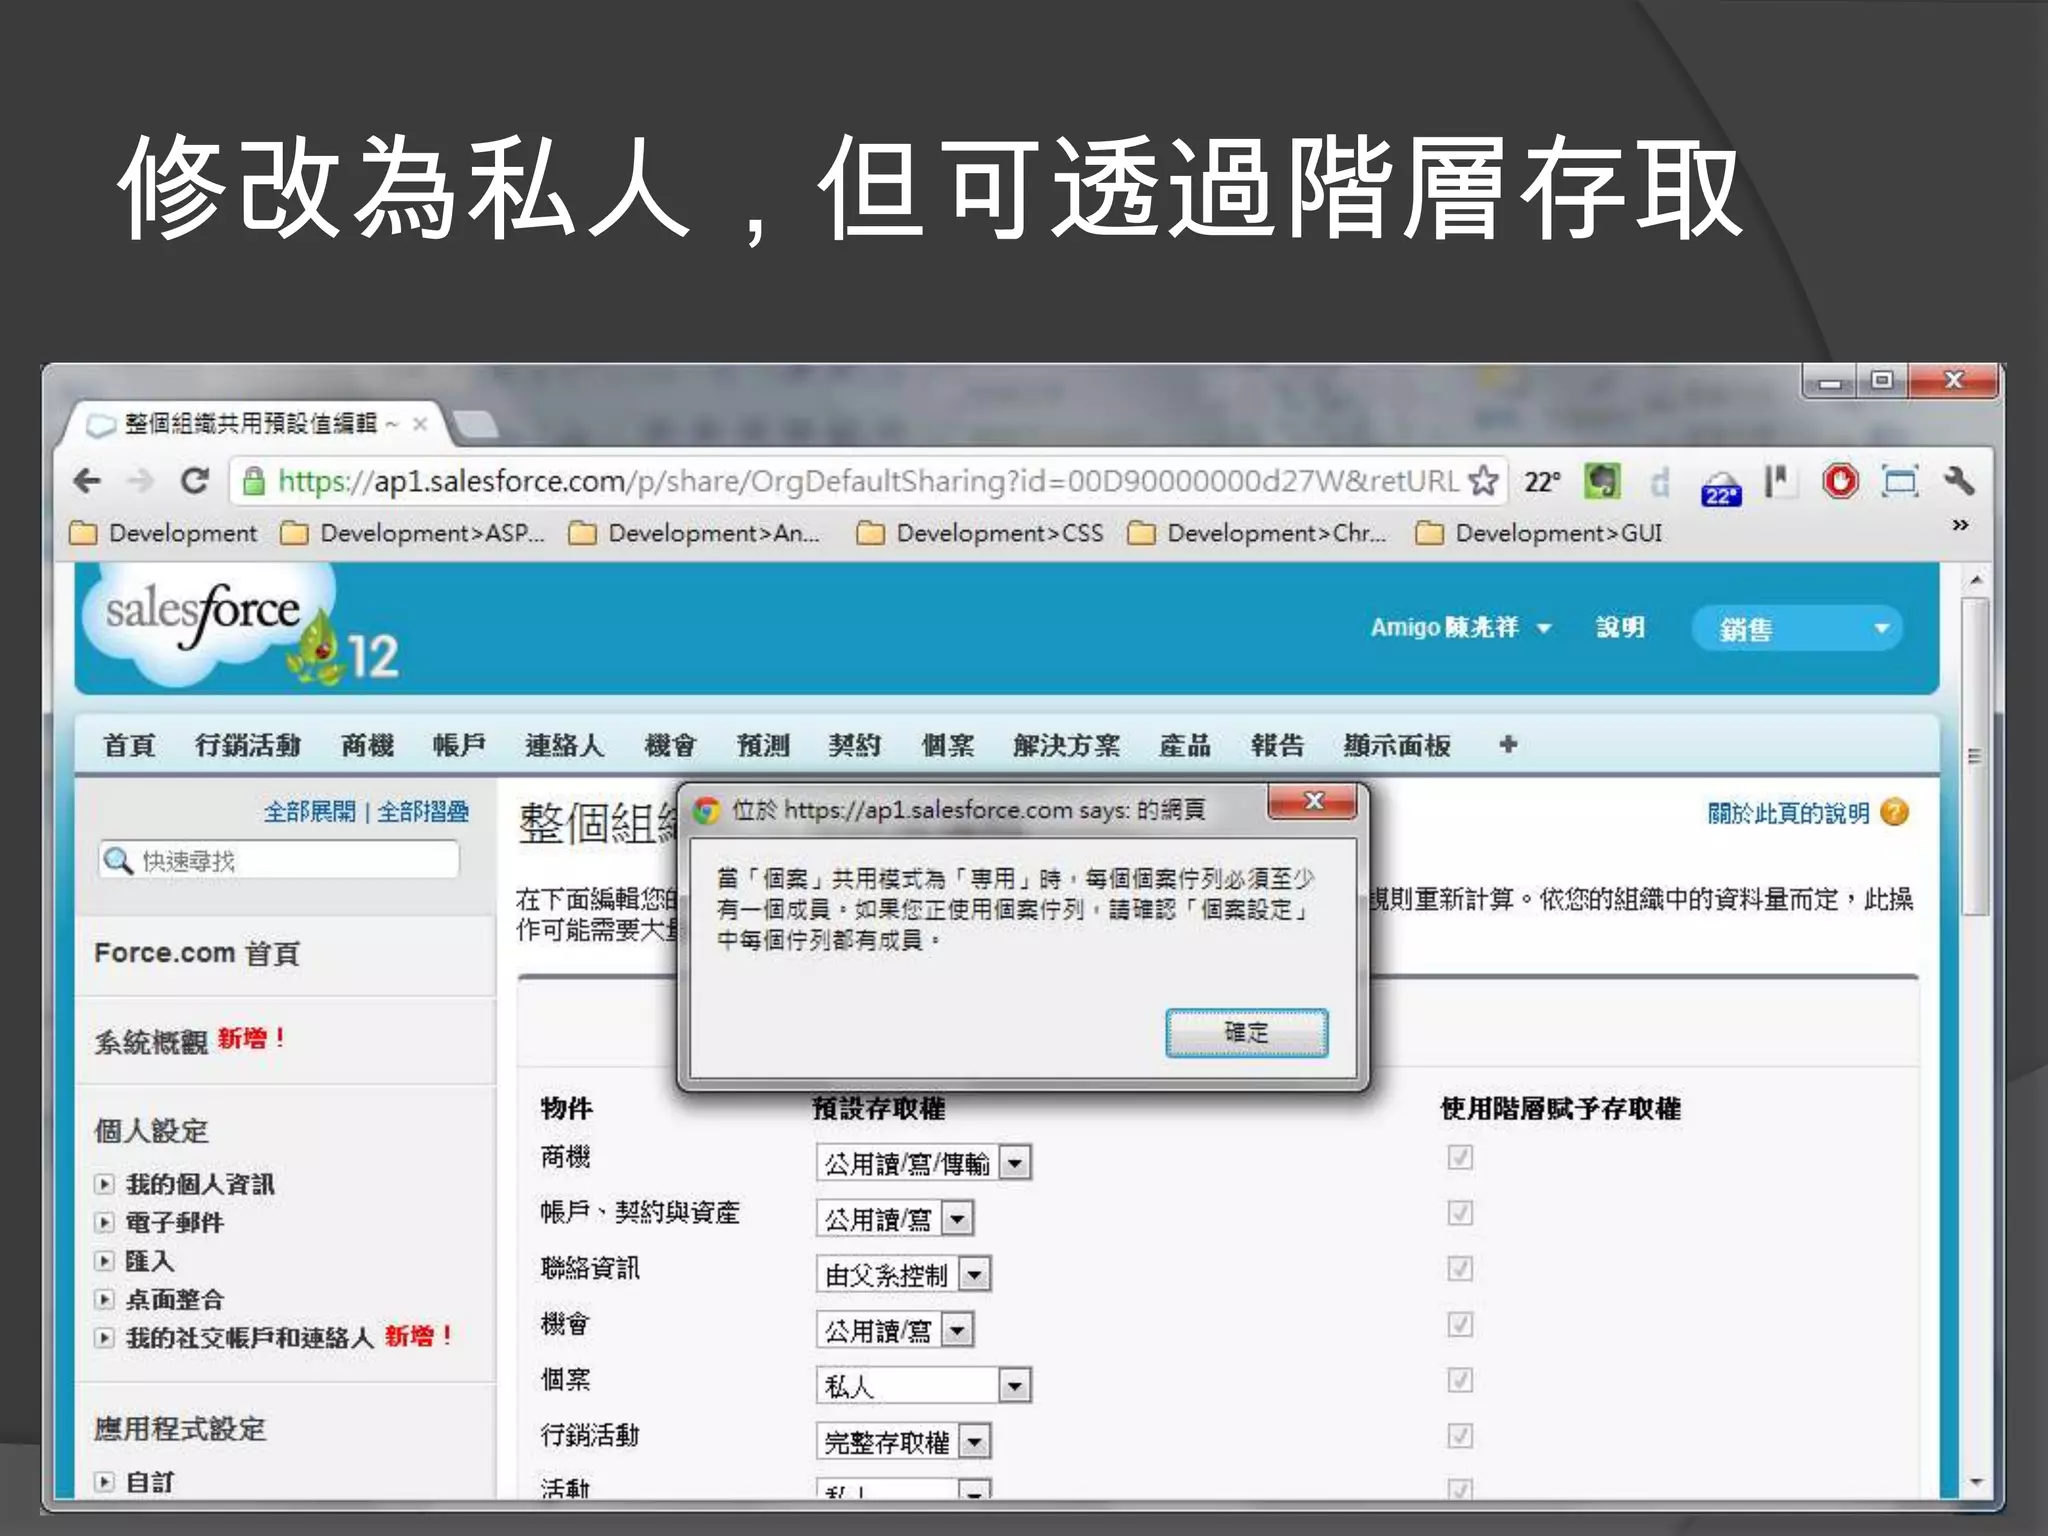2048x1536 pixels.
Task: Focus the 快速尋找 search box
Action: pos(280,860)
